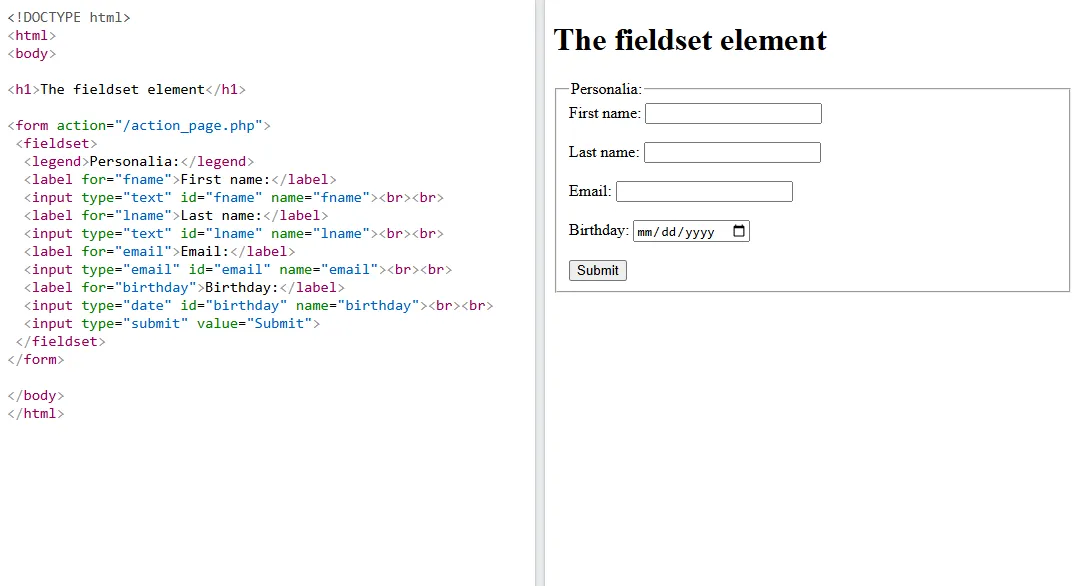This screenshot has height=586, width=1080.
Task: Click the "Birthday:" label in preview
Action: (598, 230)
